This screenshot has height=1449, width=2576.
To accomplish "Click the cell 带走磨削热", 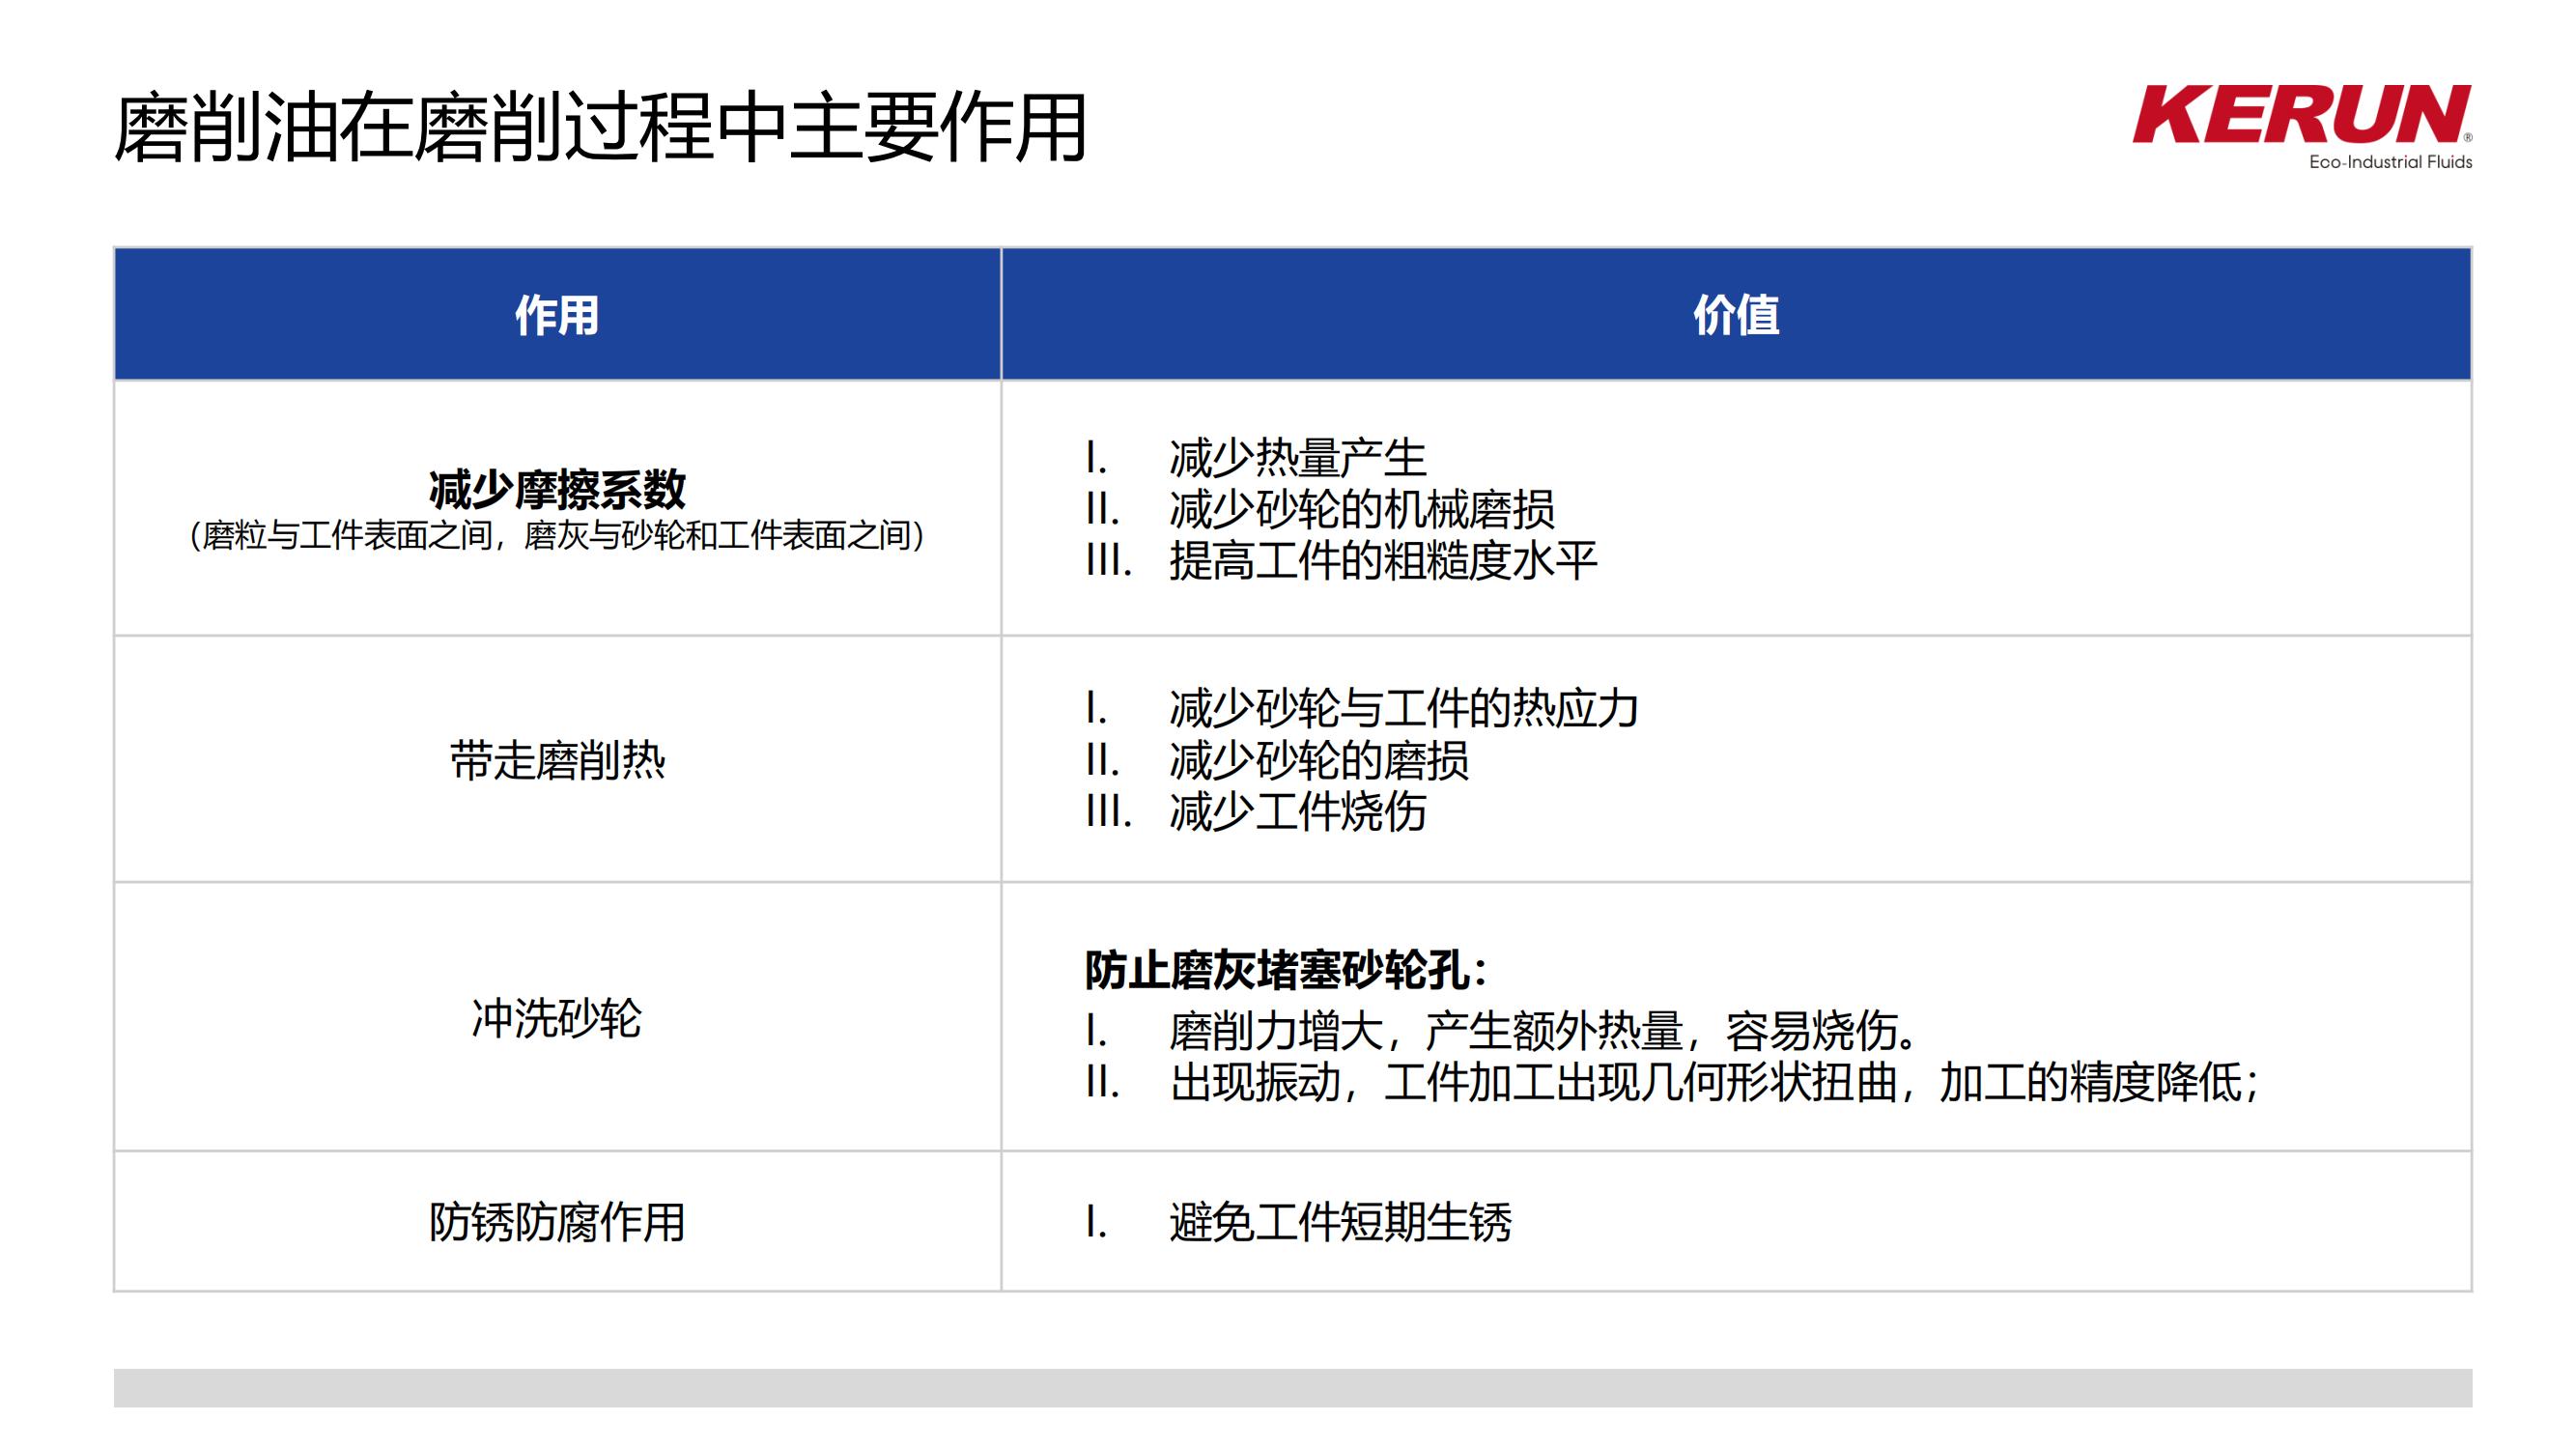I will point(557,761).
